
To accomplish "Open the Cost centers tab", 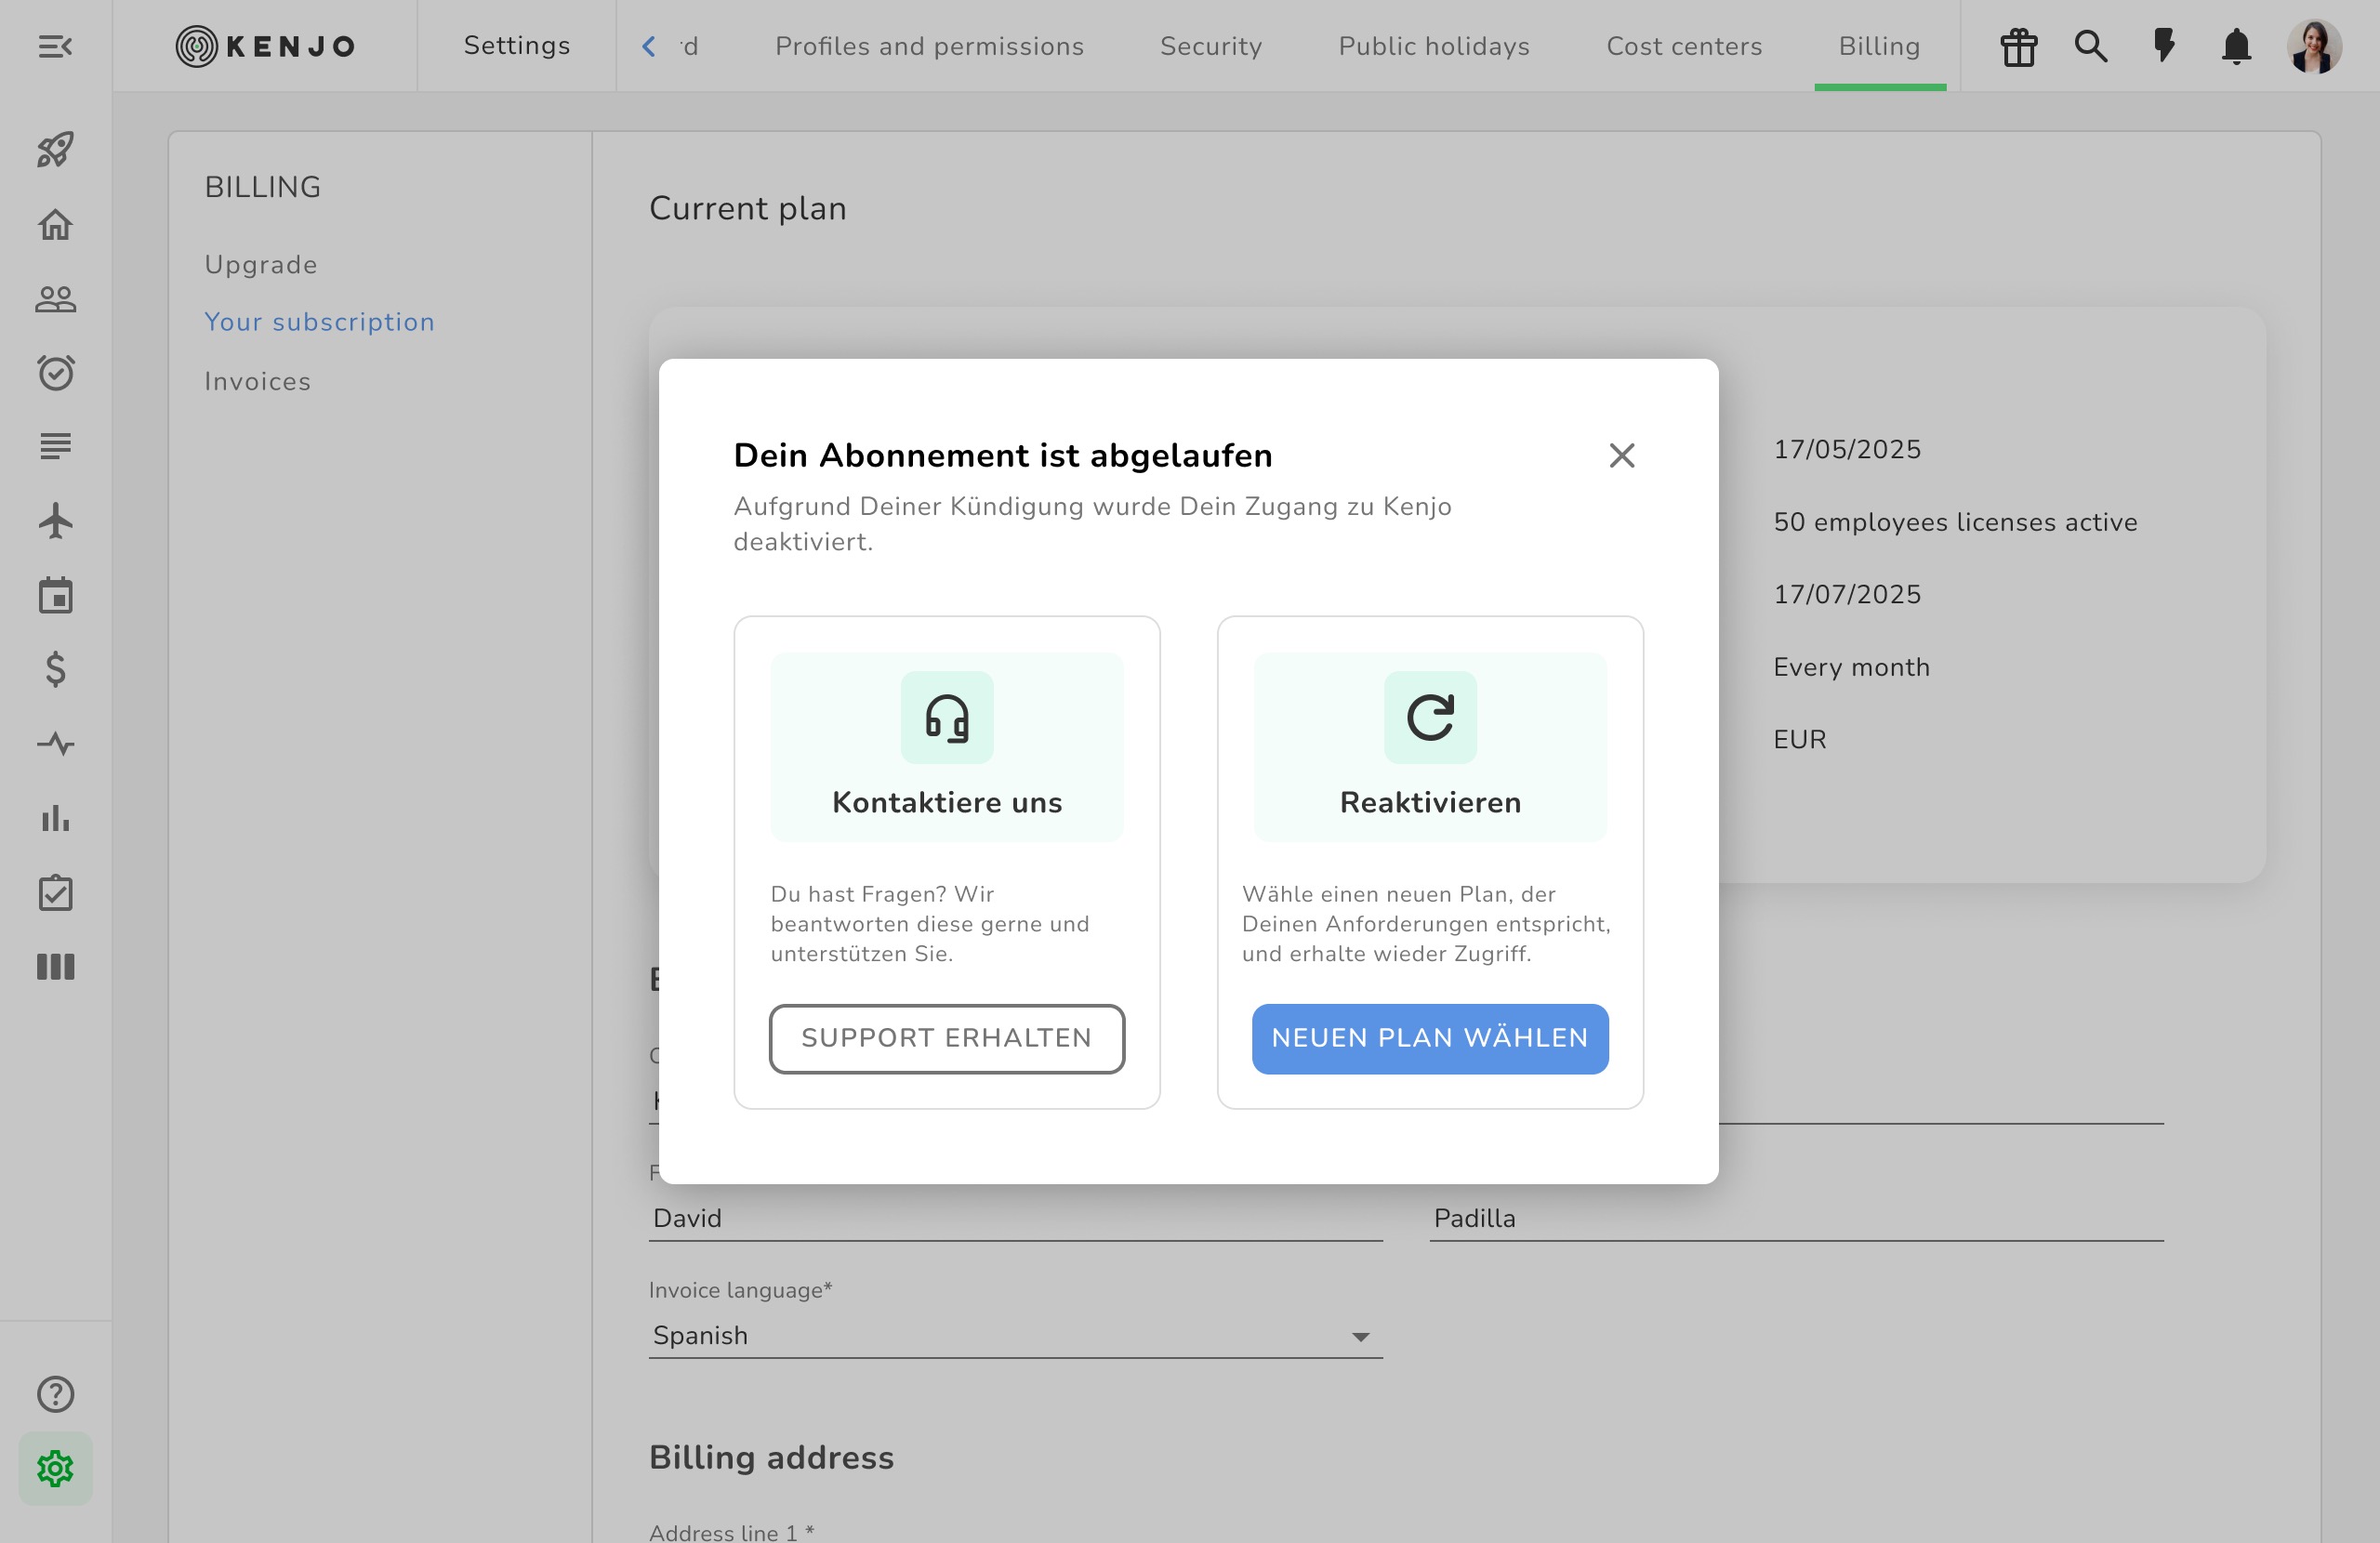I will coord(1684,46).
